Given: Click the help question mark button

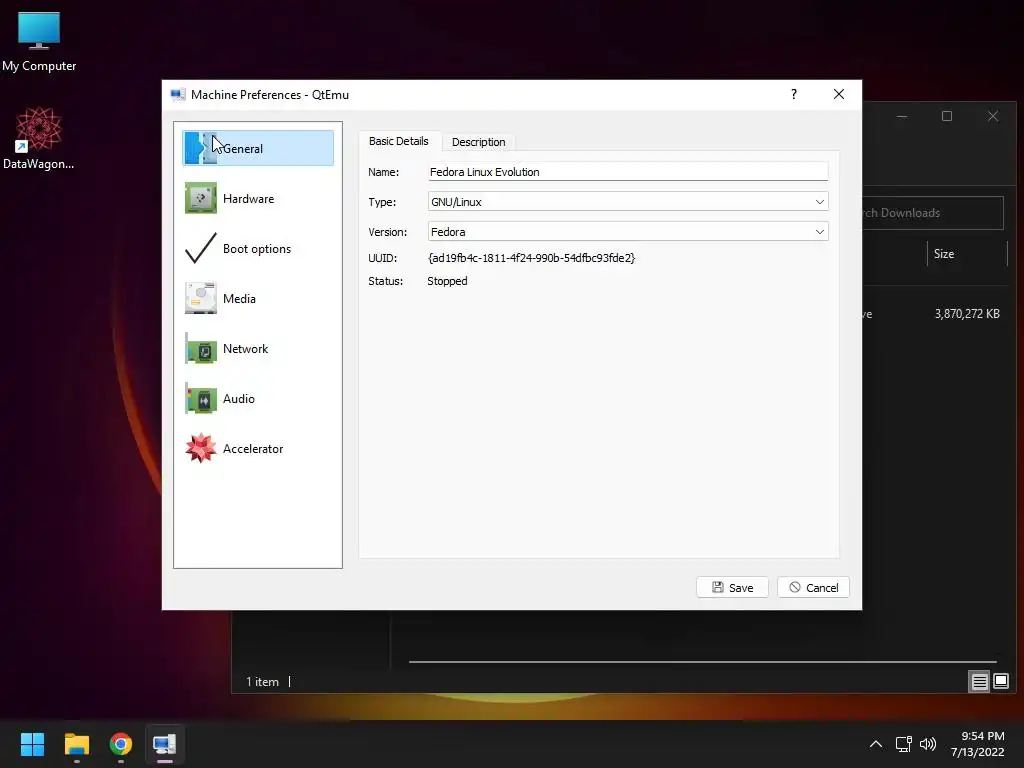Looking at the screenshot, I should coord(793,95).
